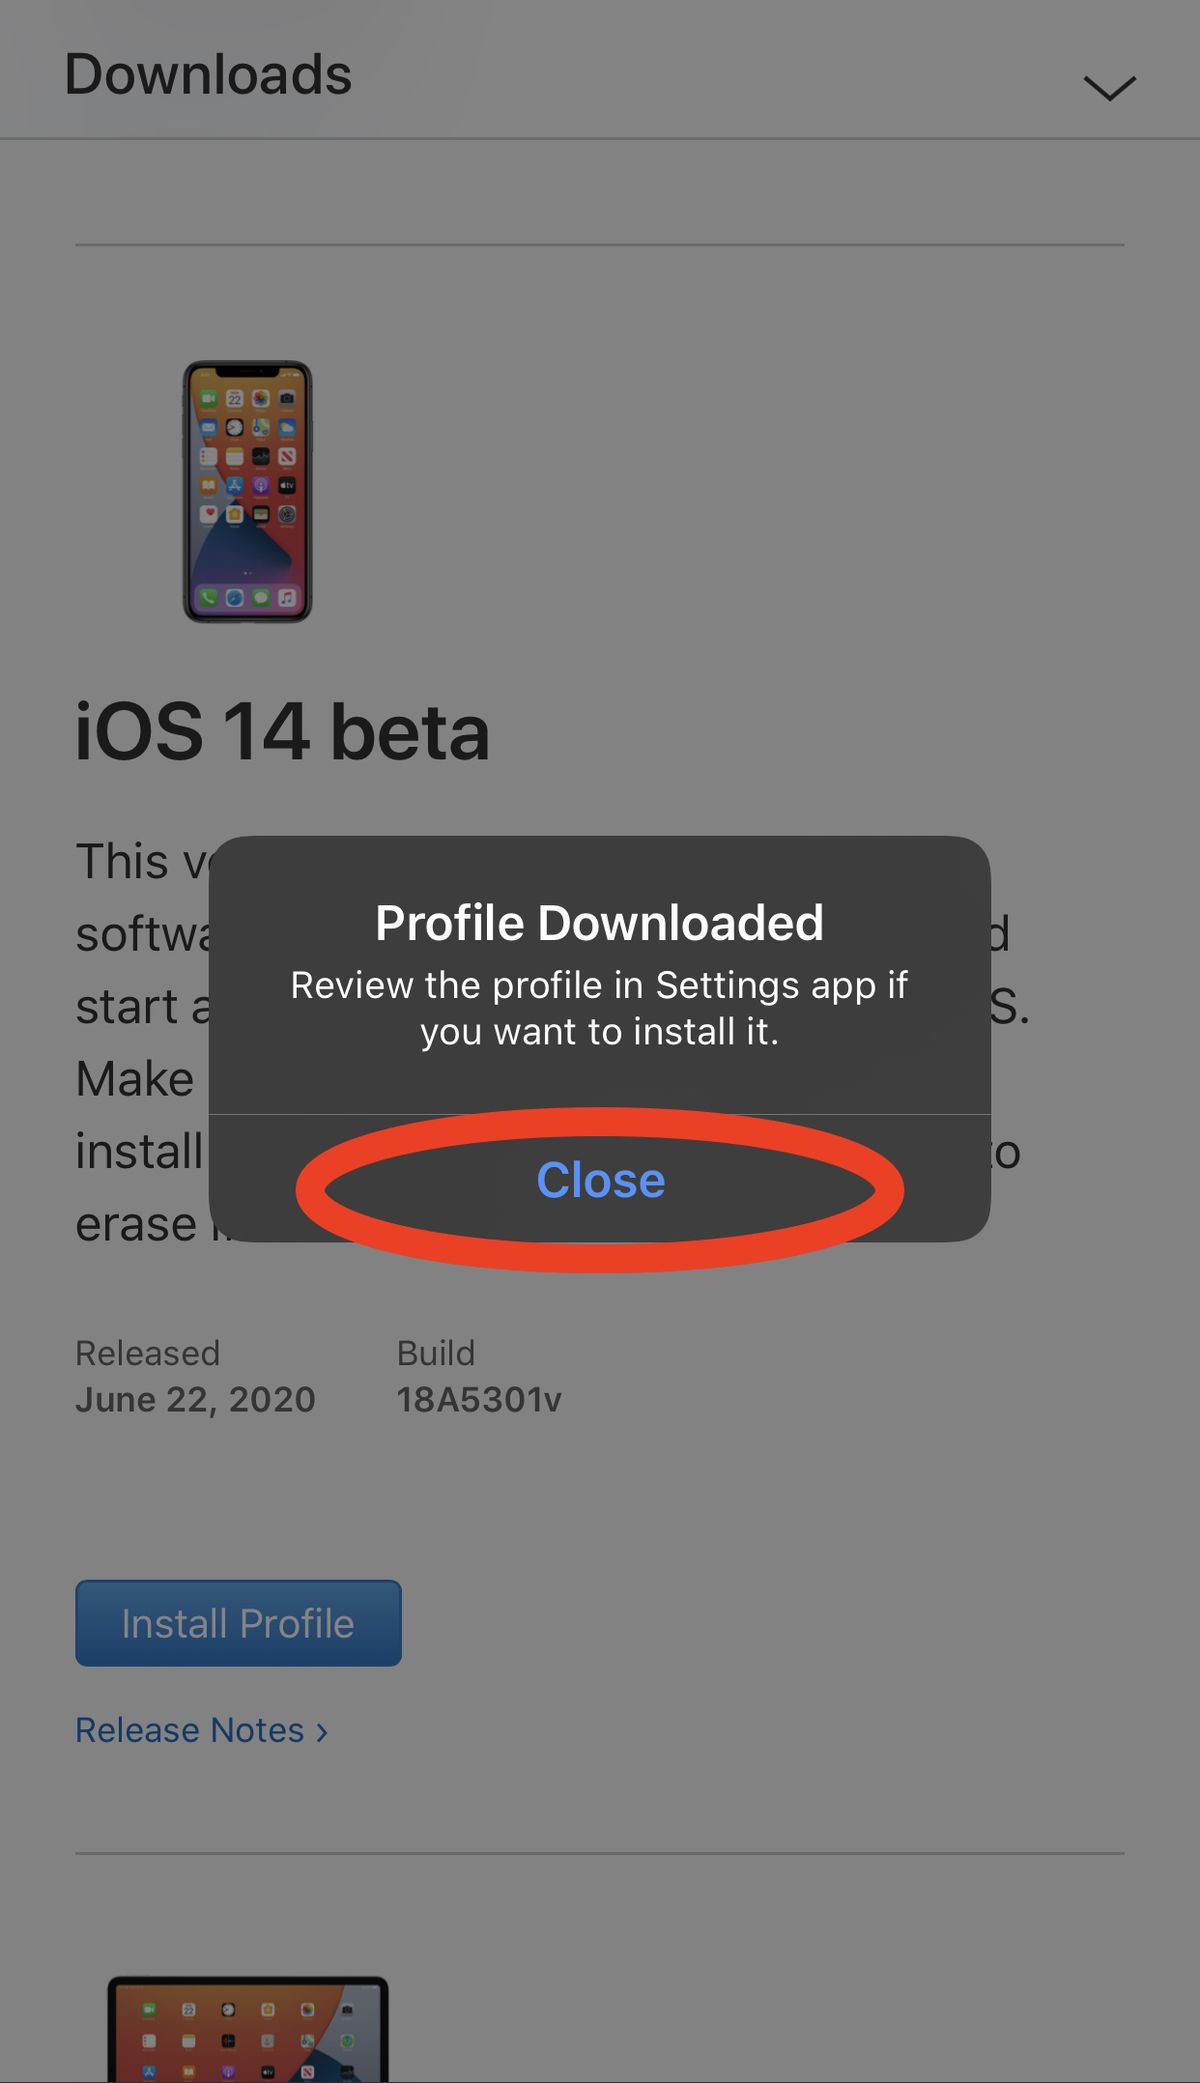The image size is (1200, 2083).
Task: Tap the word start in the description
Action: point(126,1007)
